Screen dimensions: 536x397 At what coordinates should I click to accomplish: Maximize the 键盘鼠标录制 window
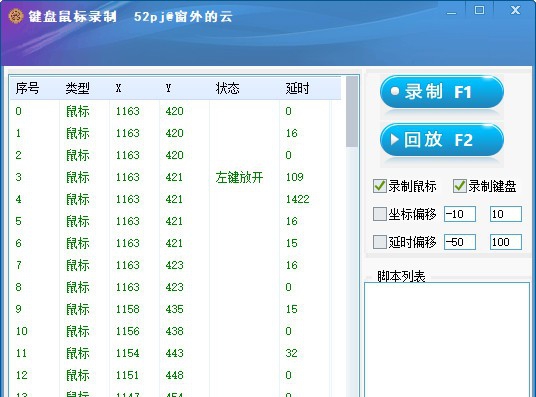[479, 10]
